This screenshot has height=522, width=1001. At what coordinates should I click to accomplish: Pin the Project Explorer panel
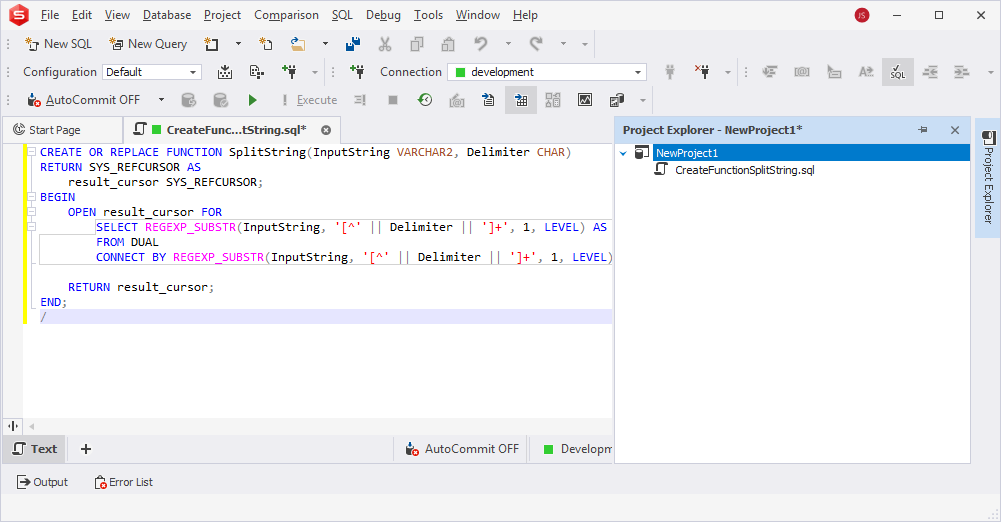click(923, 130)
